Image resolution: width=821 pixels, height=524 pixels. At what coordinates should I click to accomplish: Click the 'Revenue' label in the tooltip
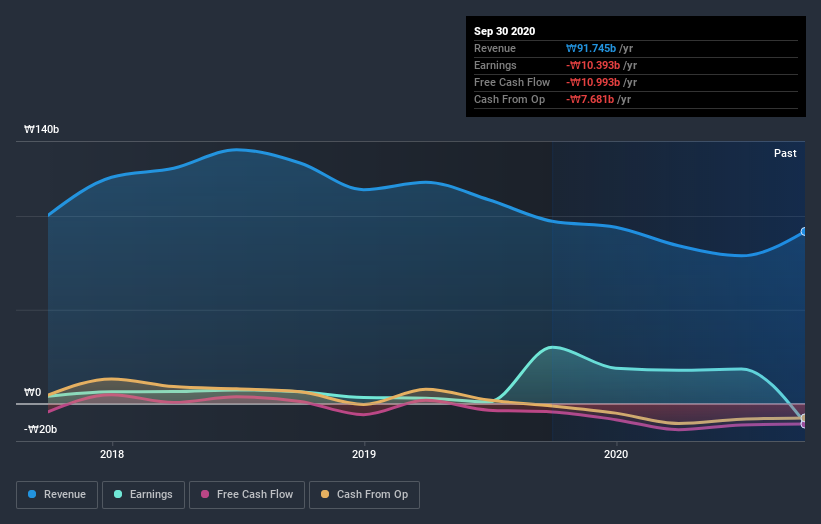coord(495,48)
